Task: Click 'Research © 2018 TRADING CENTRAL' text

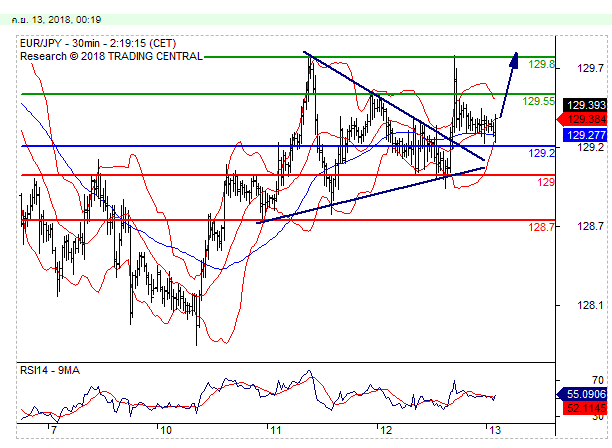Action: tap(111, 57)
